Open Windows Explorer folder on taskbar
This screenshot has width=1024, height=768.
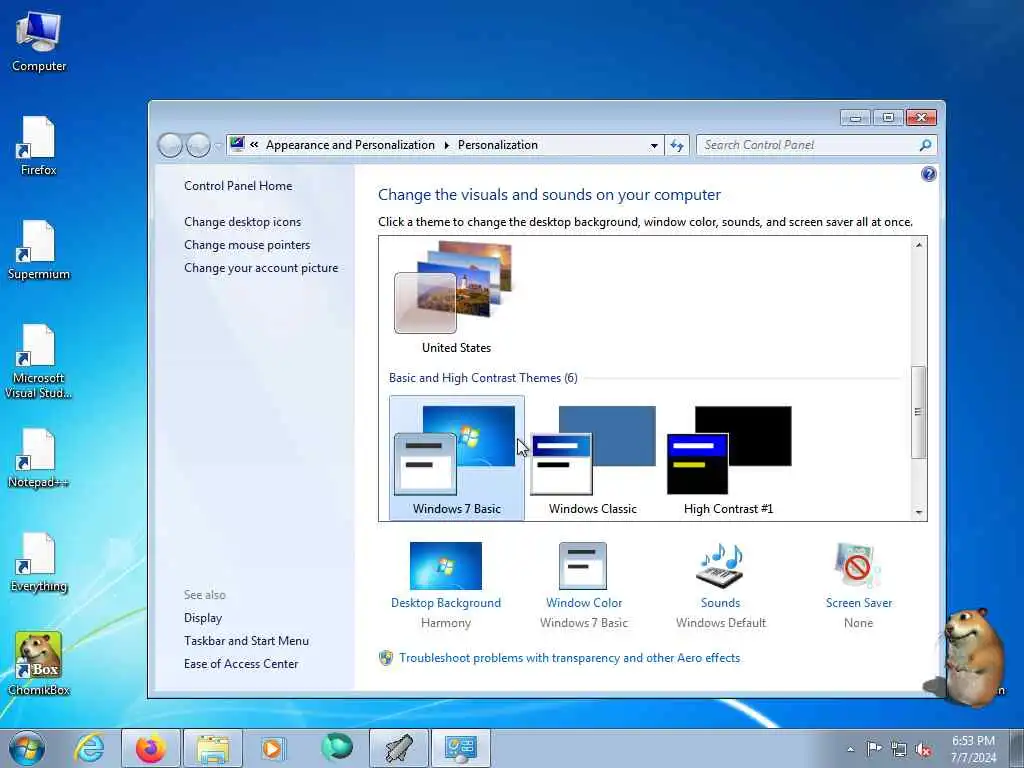(x=213, y=748)
